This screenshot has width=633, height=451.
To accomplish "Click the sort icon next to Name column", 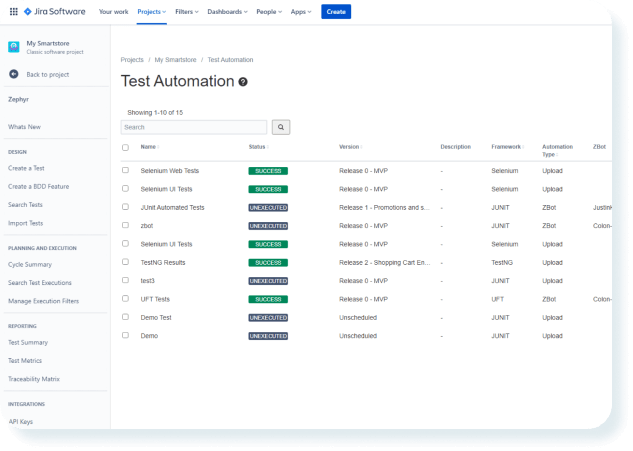I will tap(159, 147).
